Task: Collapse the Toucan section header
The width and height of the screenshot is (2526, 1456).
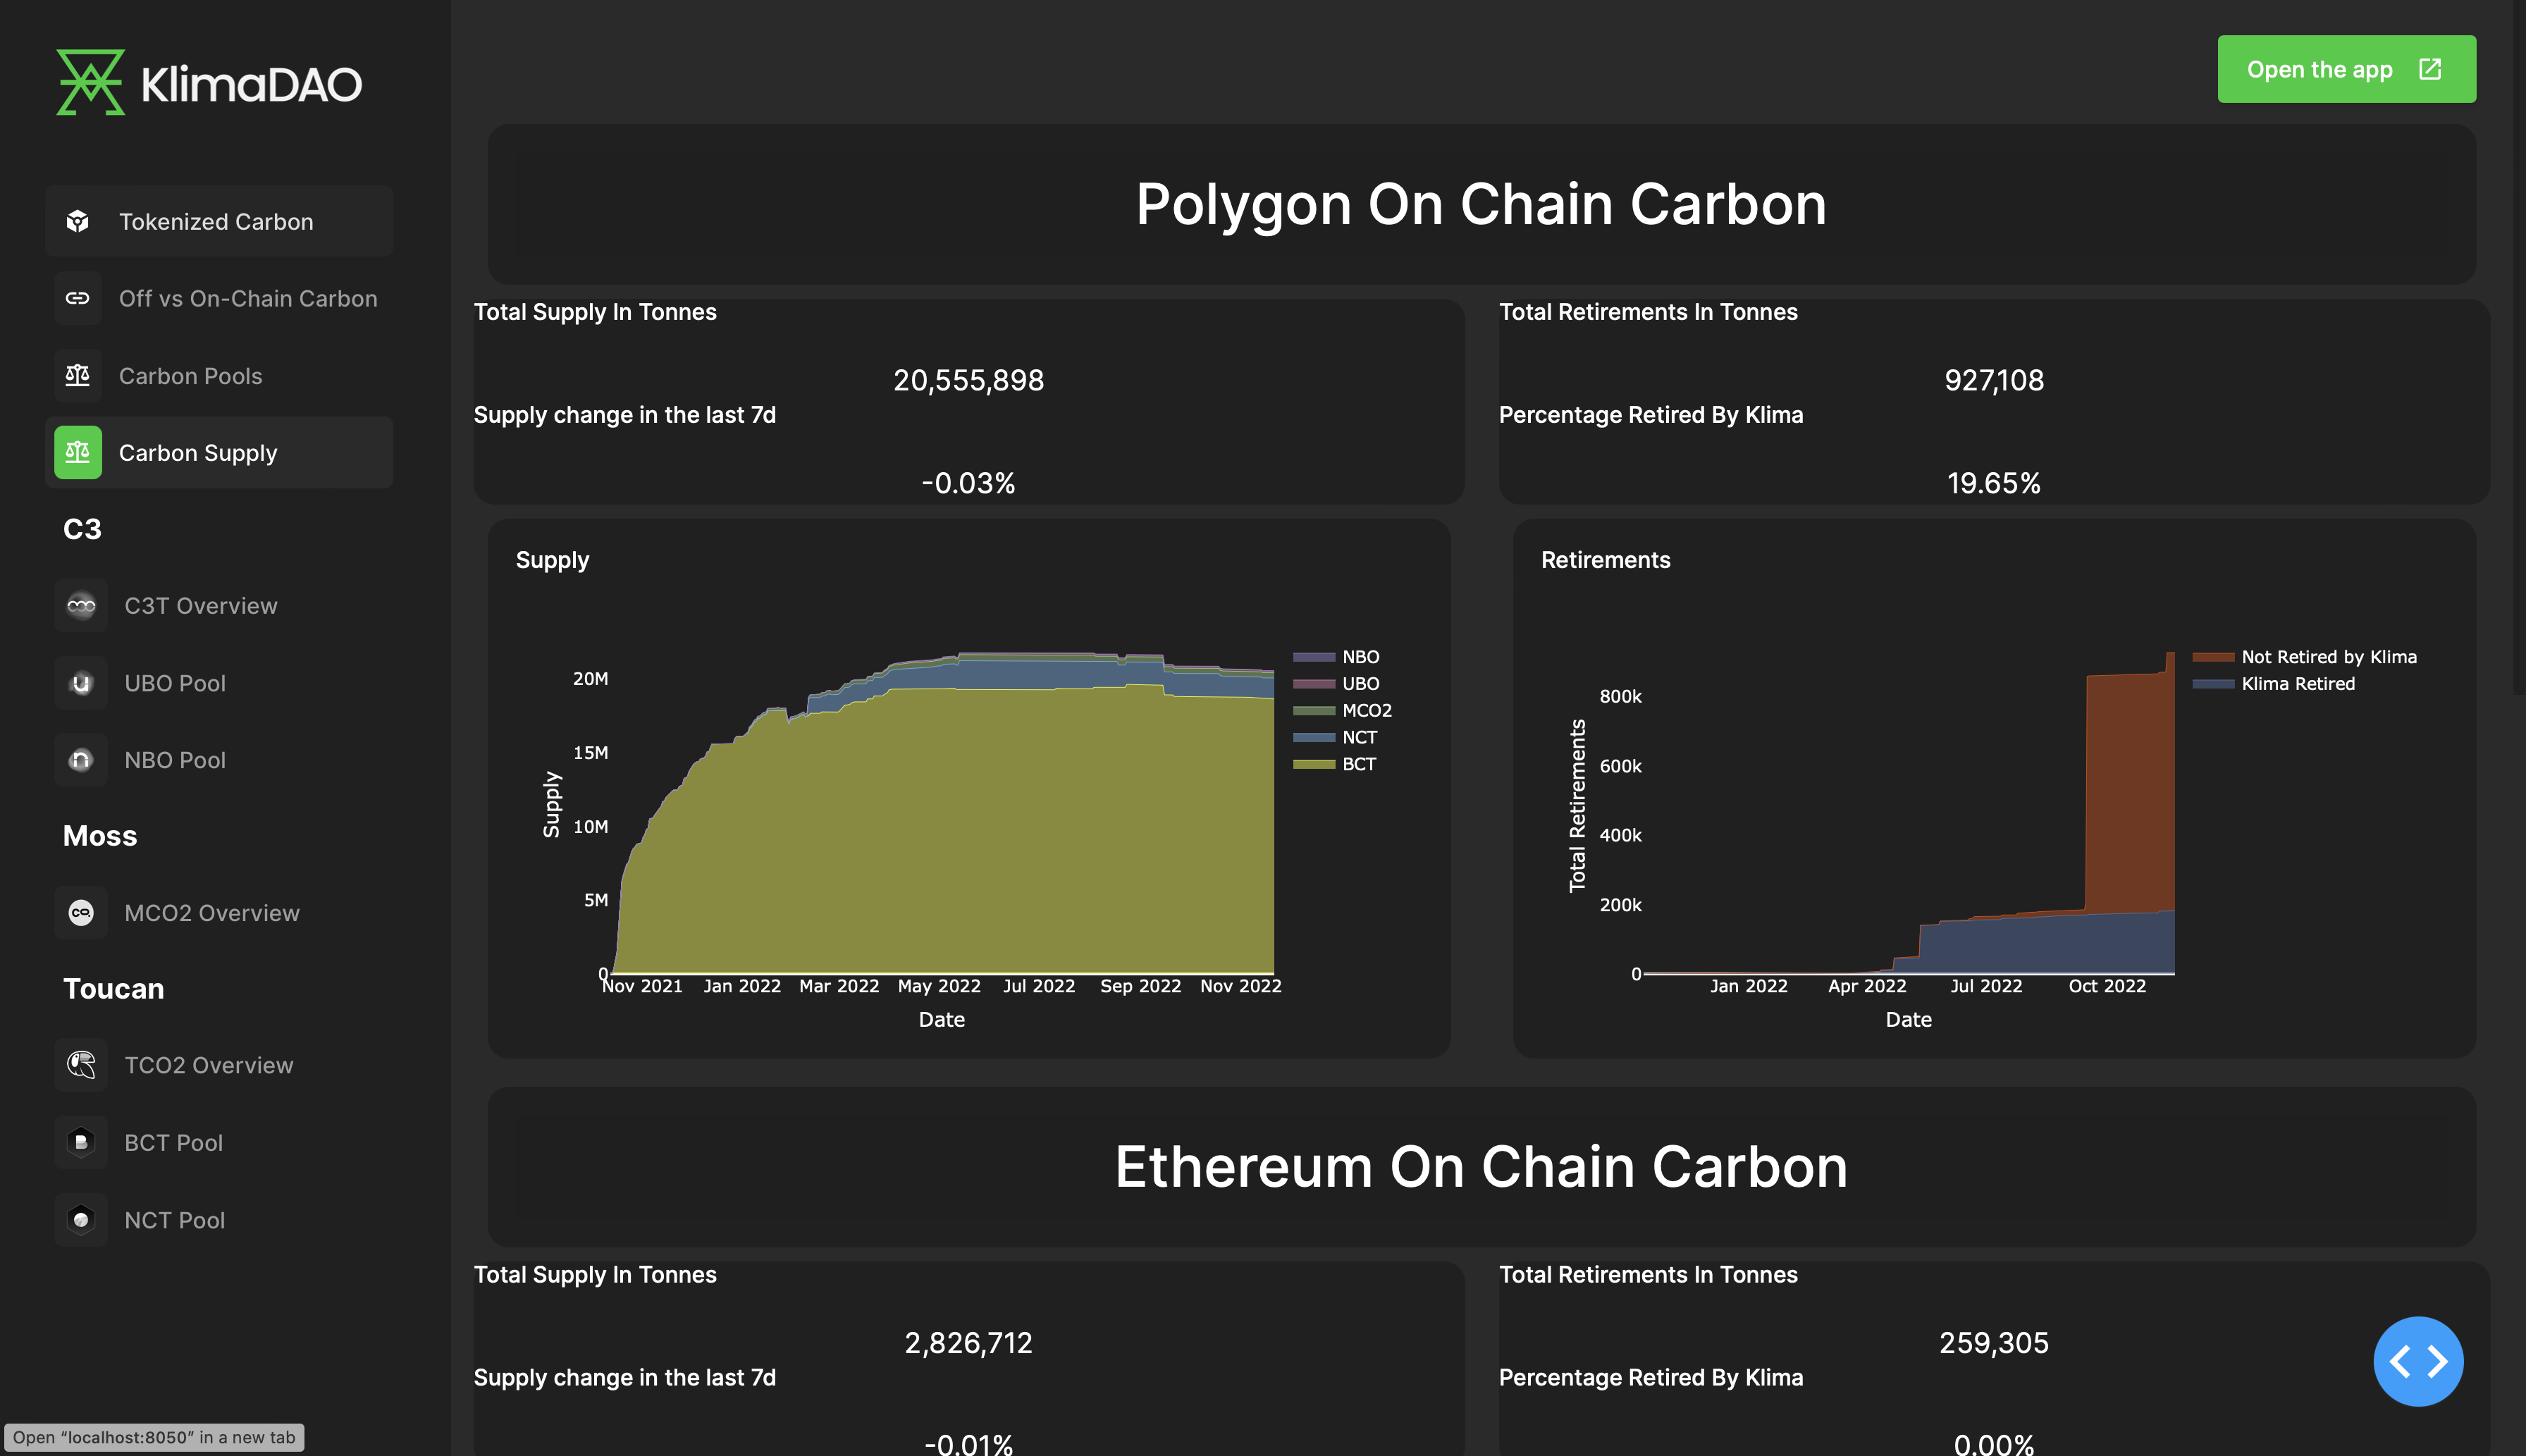Action: [x=114, y=988]
